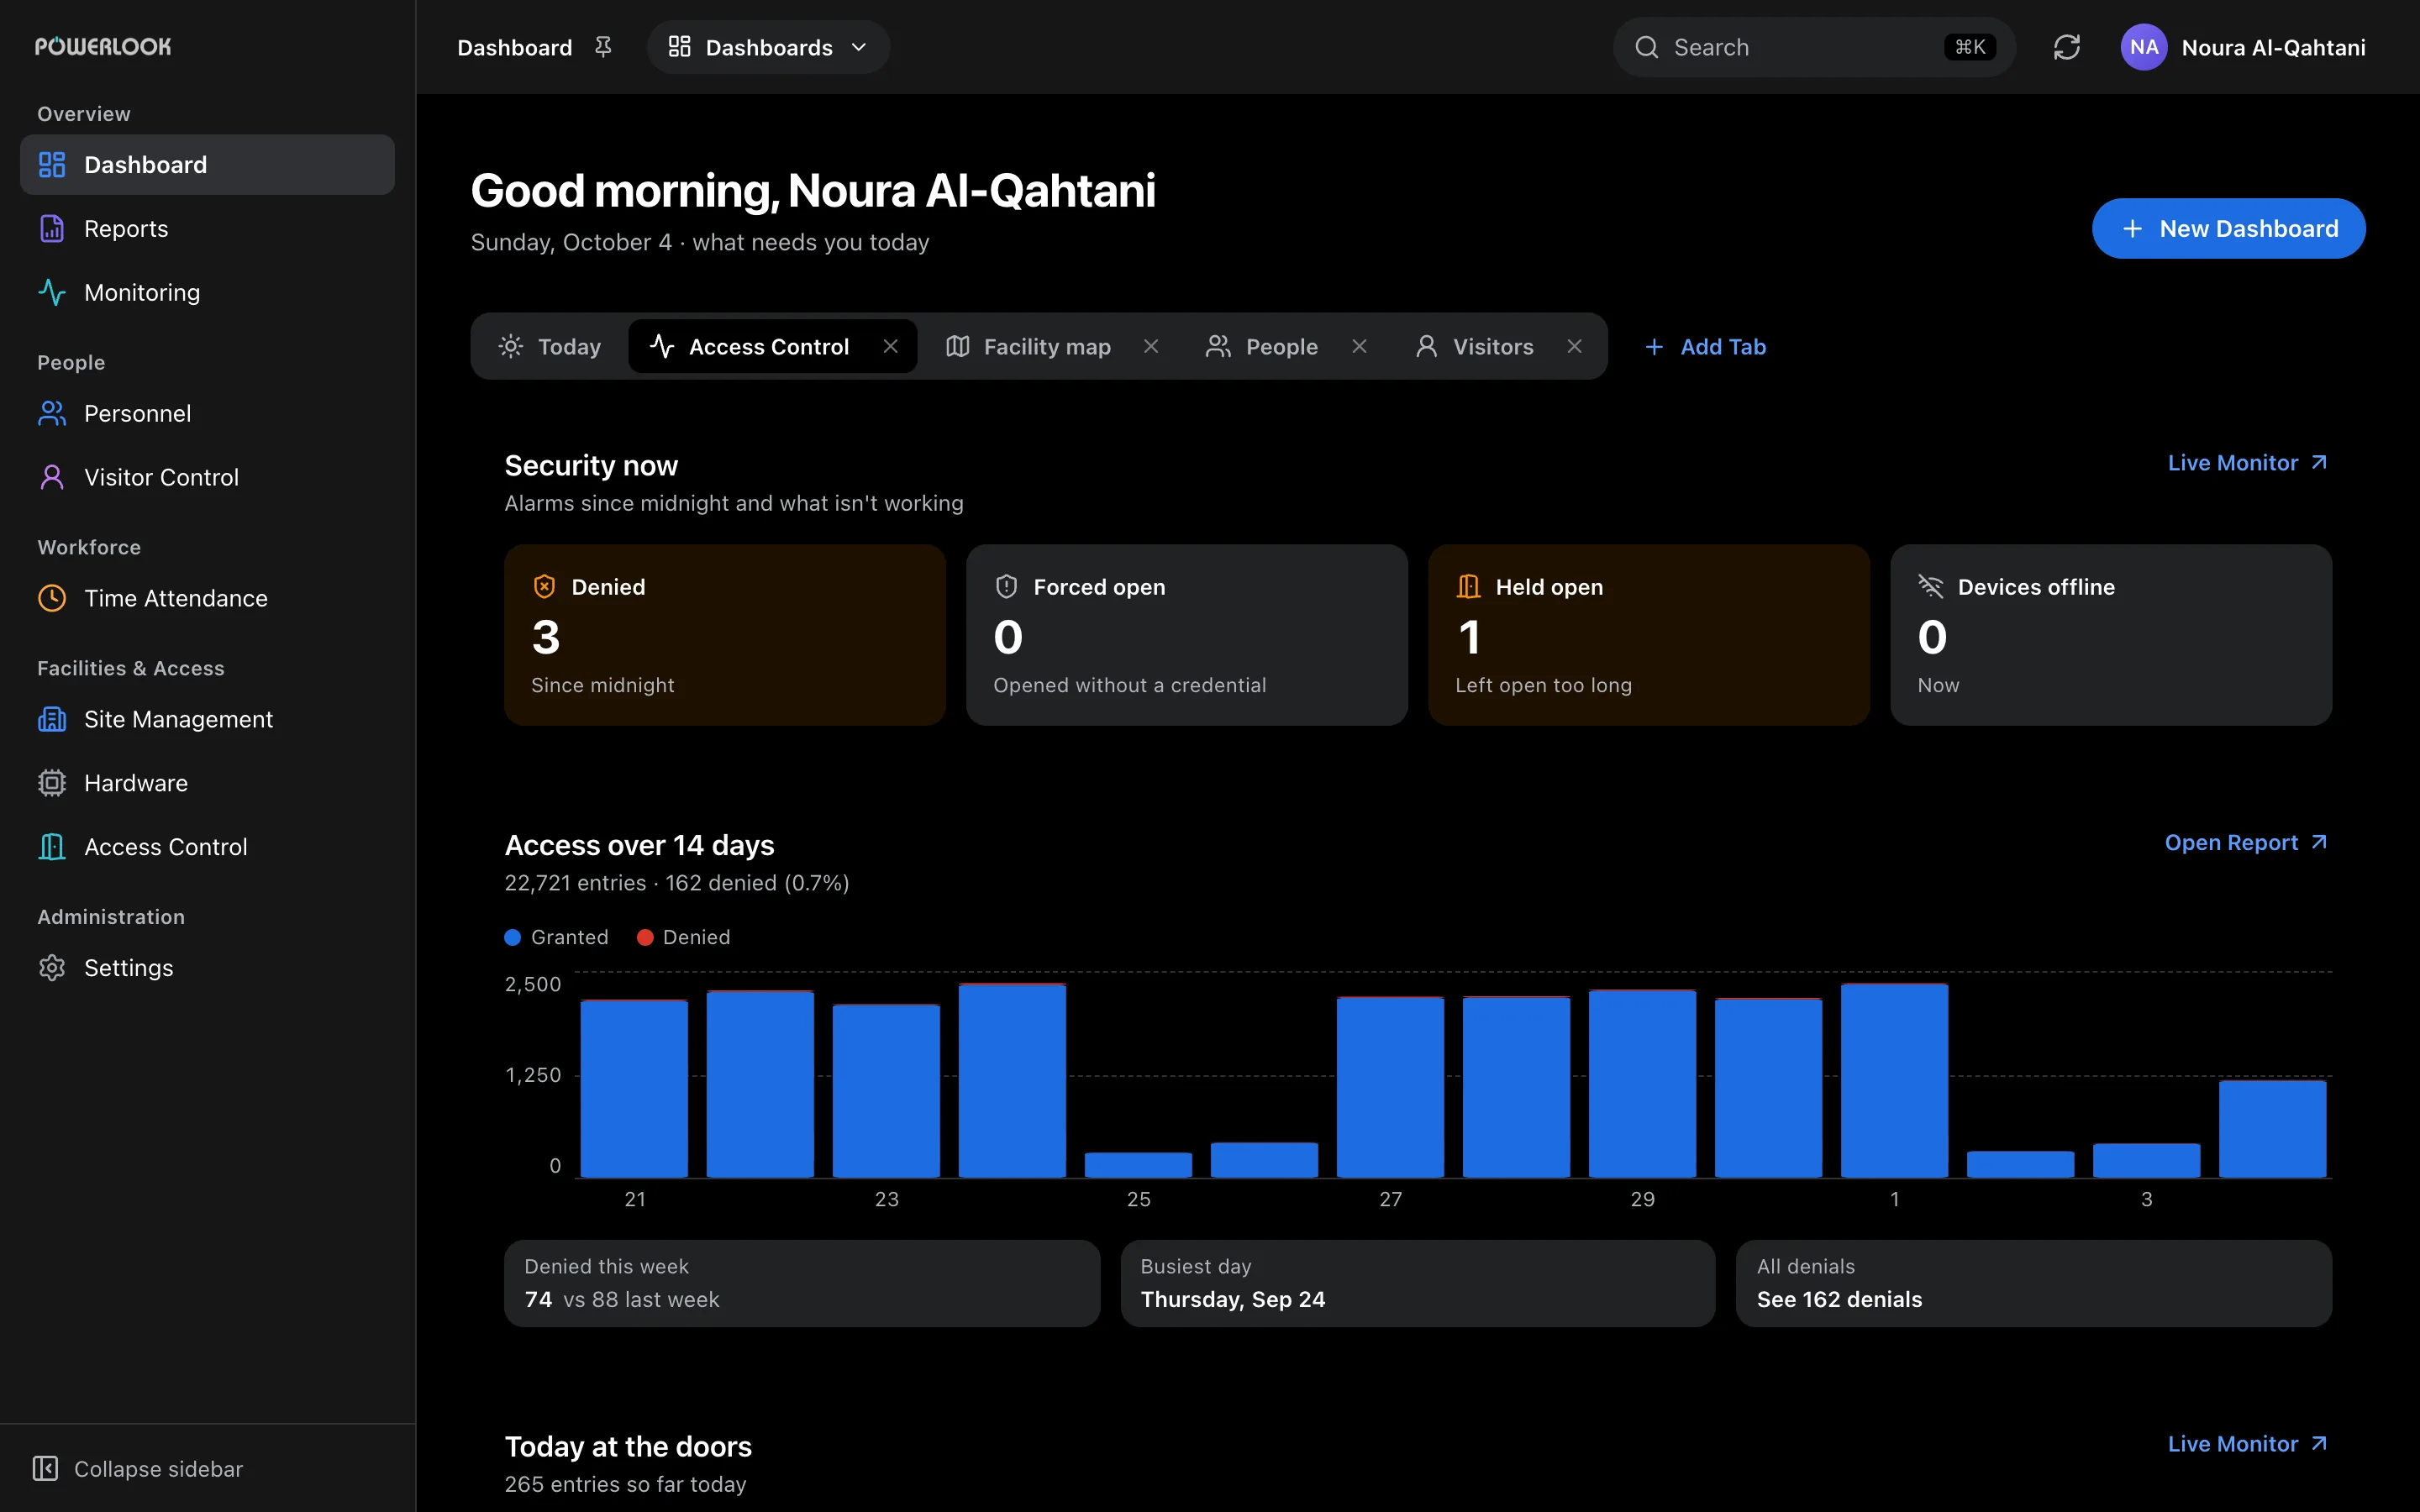Viewport: 2420px width, 1512px height.
Task: Open Visitor Control
Action: [x=207, y=478]
